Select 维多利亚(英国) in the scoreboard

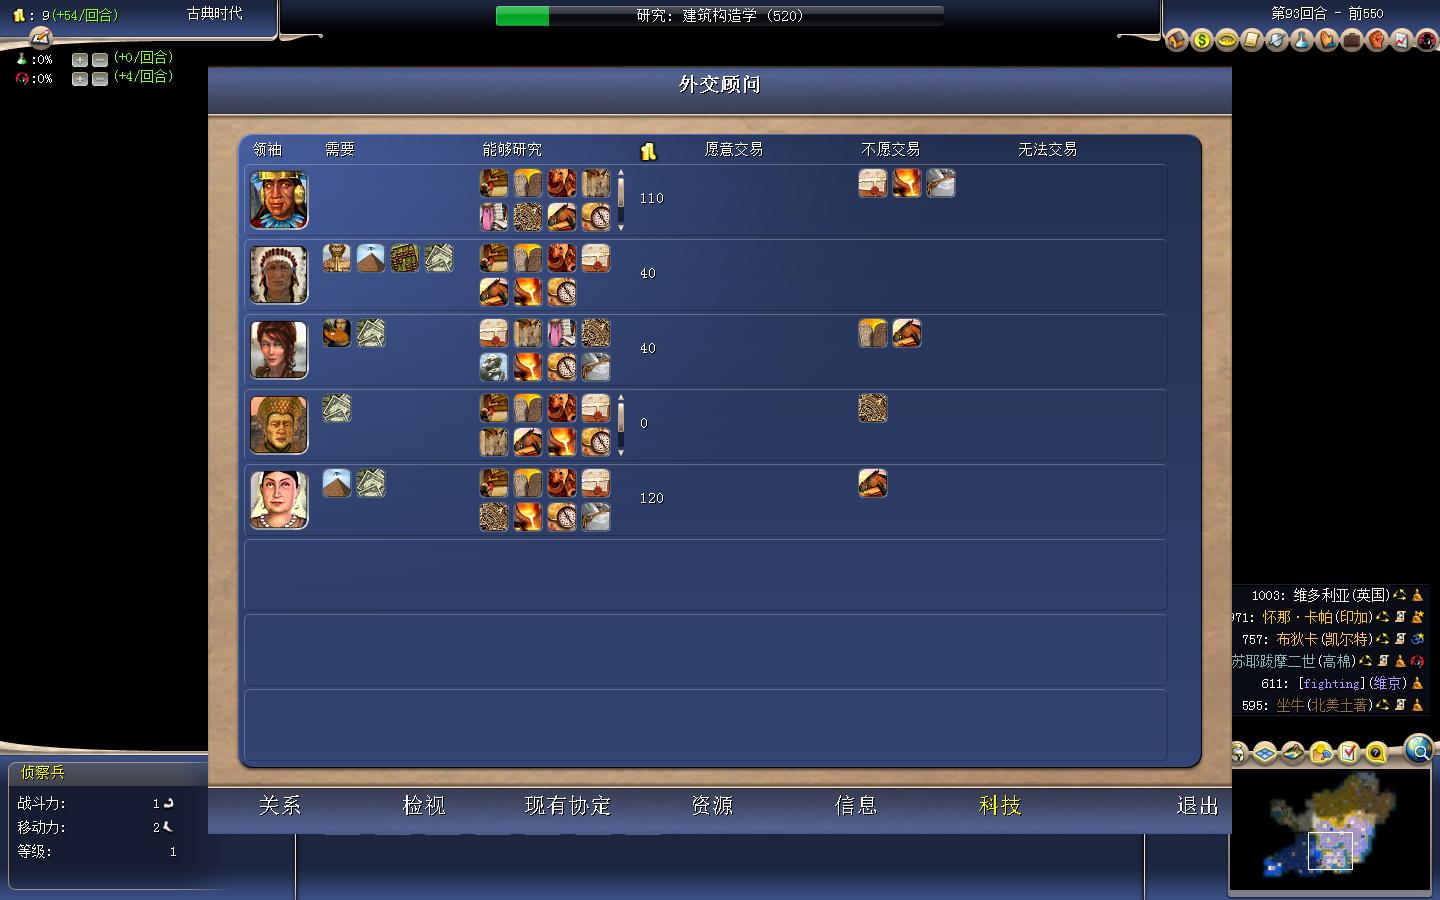[1341, 595]
